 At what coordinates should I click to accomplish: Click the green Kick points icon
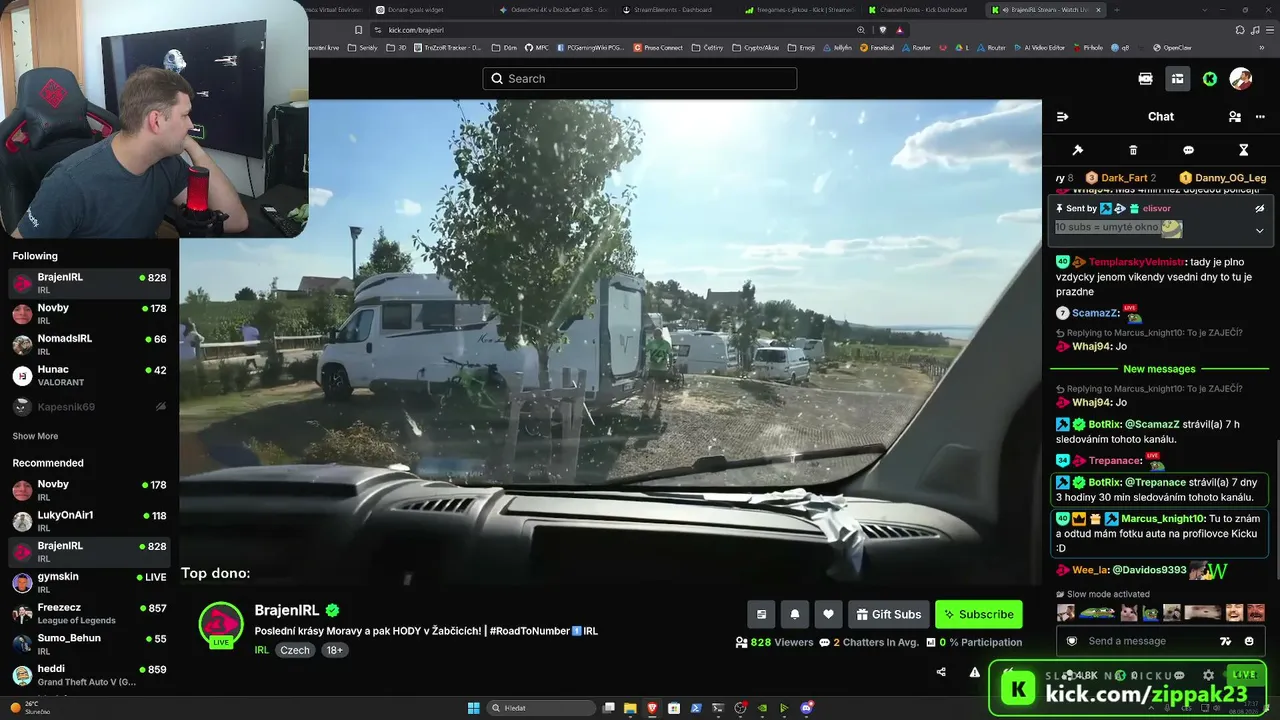click(x=1210, y=79)
